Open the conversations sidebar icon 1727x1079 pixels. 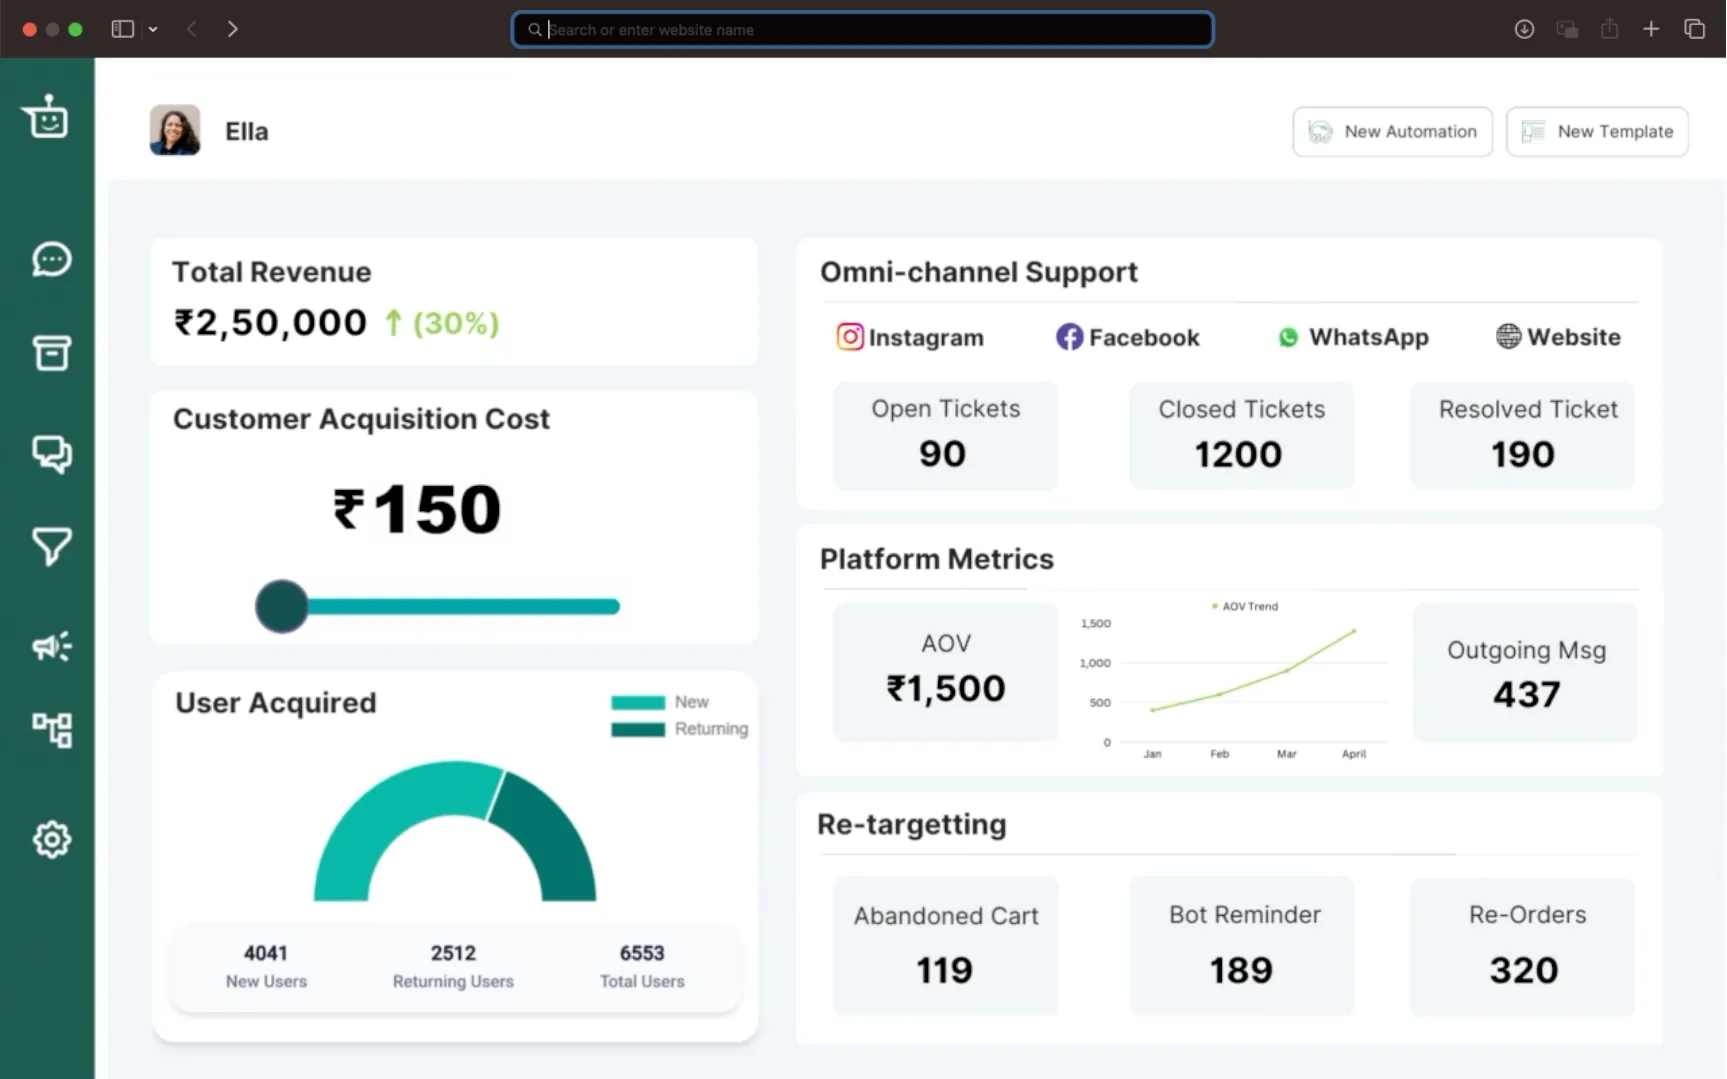[x=51, y=453]
